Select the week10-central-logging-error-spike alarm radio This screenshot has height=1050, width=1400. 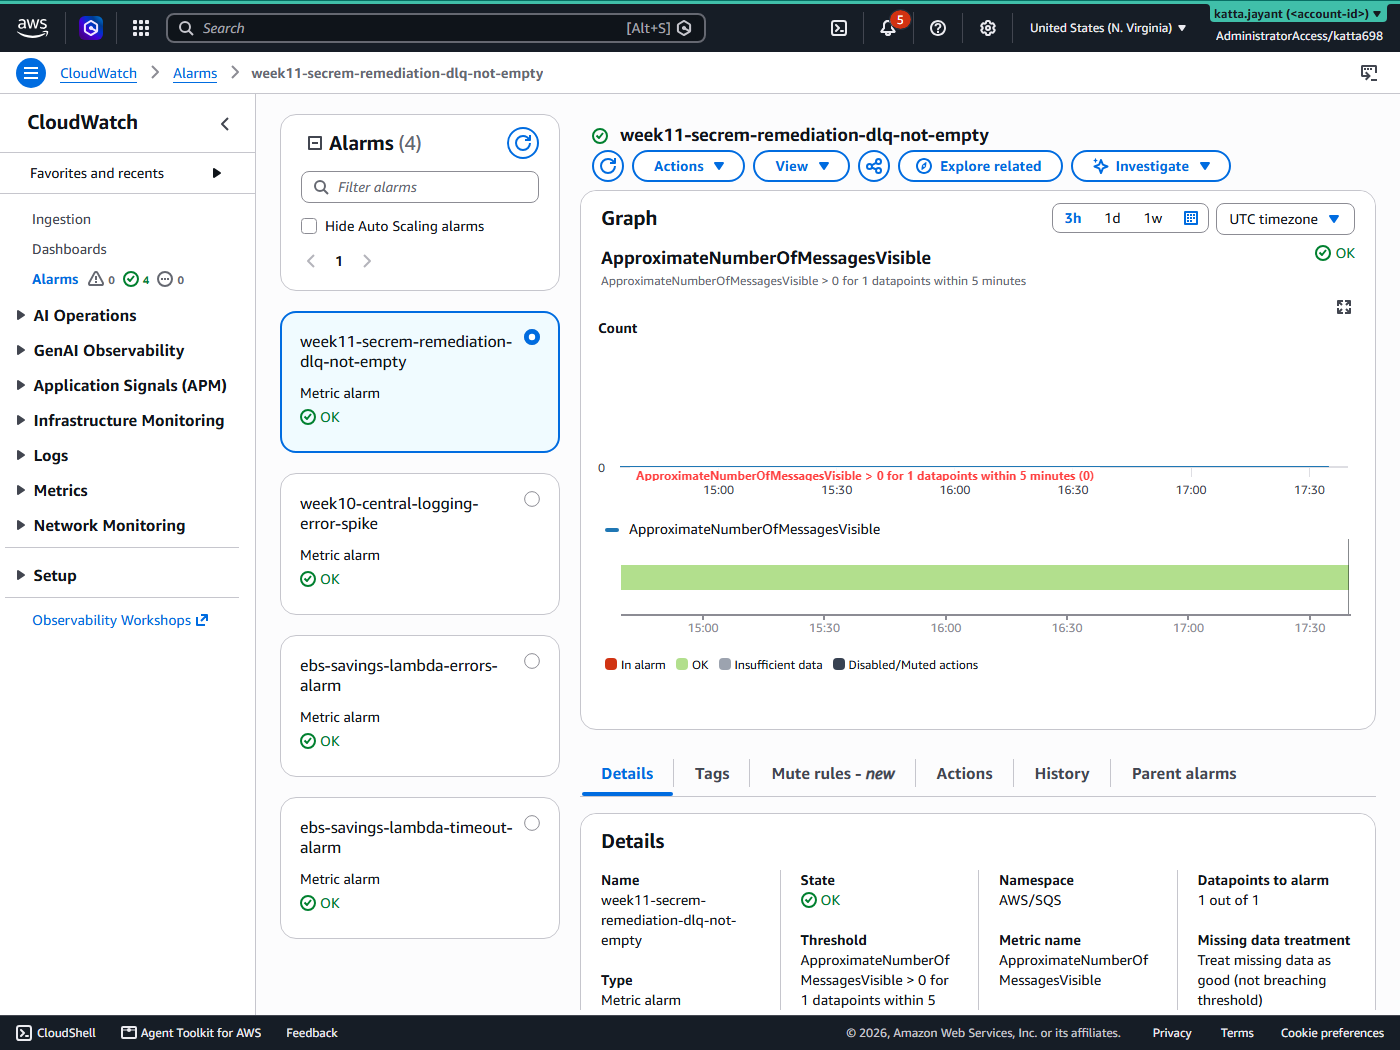coord(532,499)
